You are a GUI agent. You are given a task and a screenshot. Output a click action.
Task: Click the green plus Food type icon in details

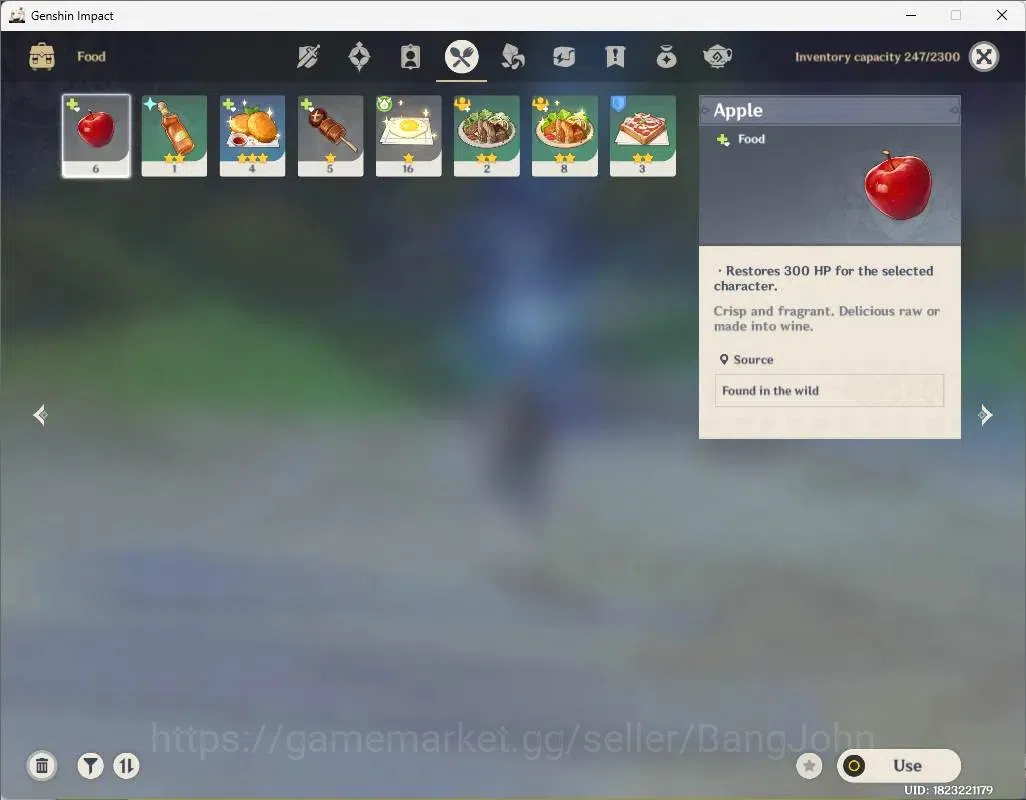723,139
